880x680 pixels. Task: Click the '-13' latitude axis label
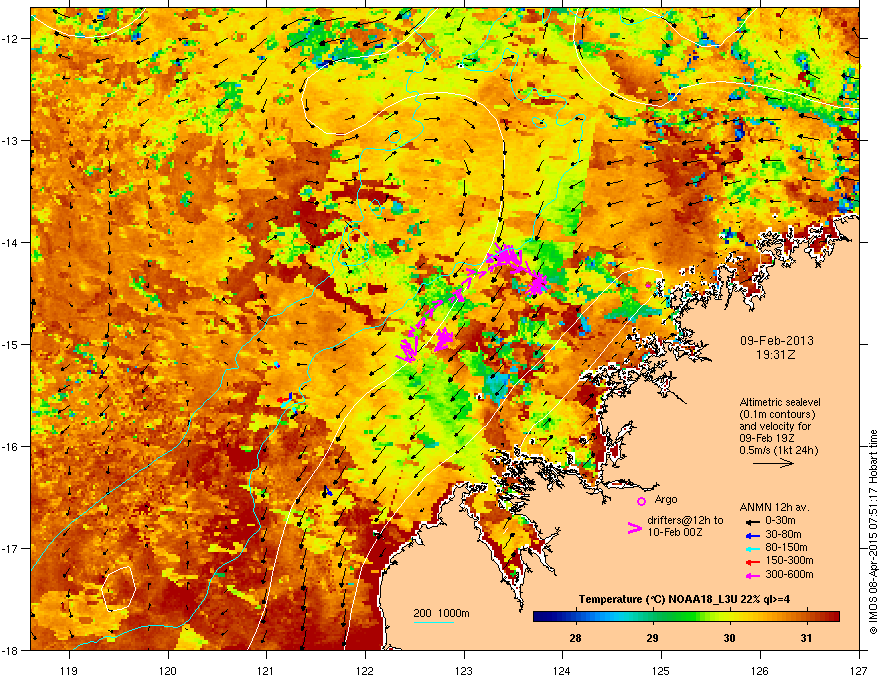(x=10, y=140)
